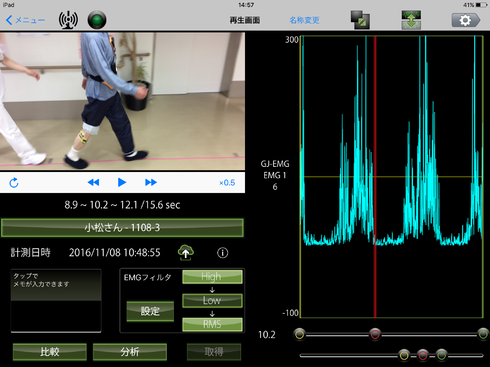Viewport: 490px width, 367px height.
Task: Tap the GJ-EMG EMG 1 channel label
Action: click(275, 175)
